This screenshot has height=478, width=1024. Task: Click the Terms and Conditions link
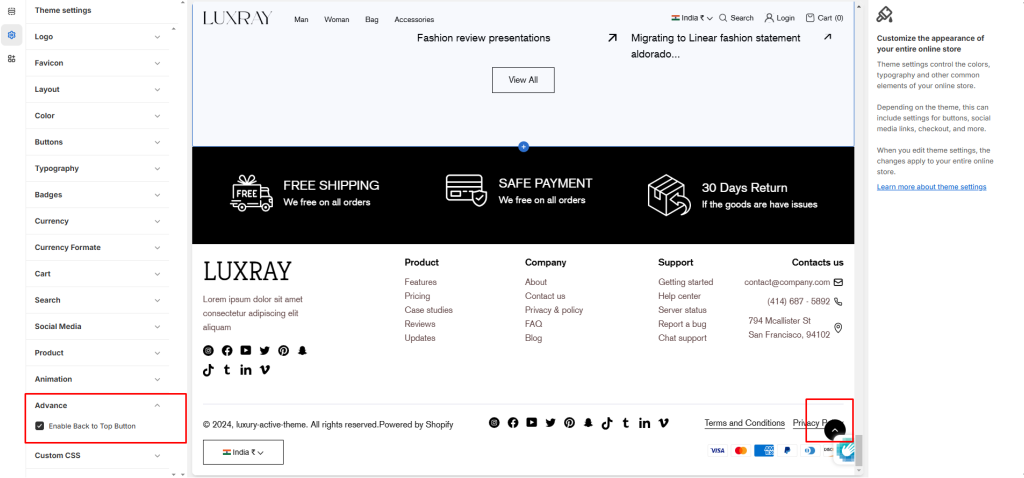tap(744, 423)
